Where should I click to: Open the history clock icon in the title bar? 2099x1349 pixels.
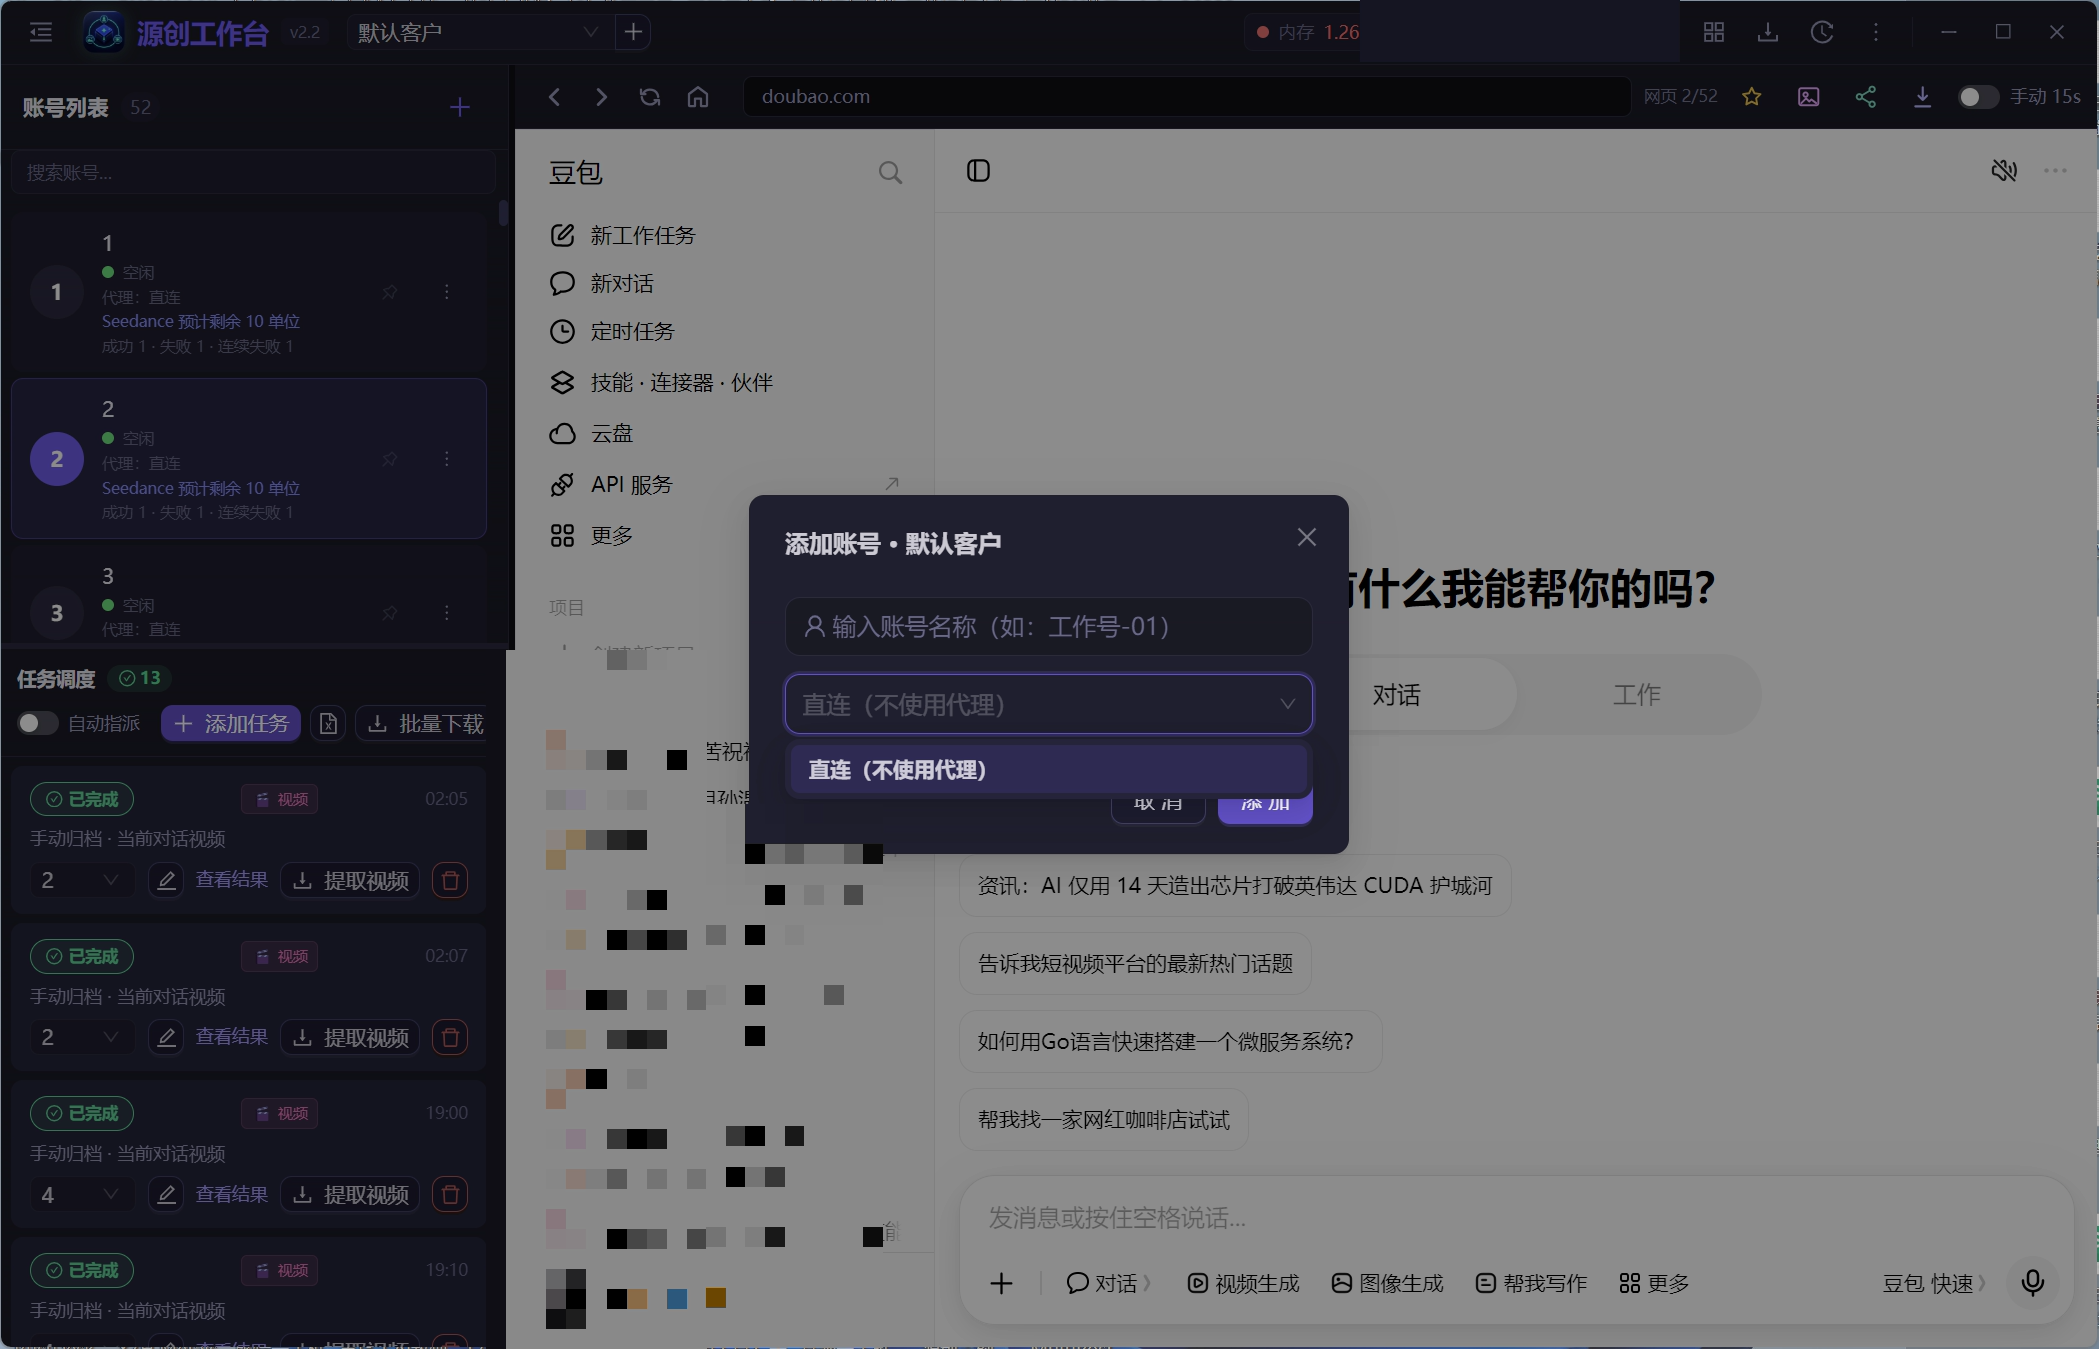tap(1822, 33)
